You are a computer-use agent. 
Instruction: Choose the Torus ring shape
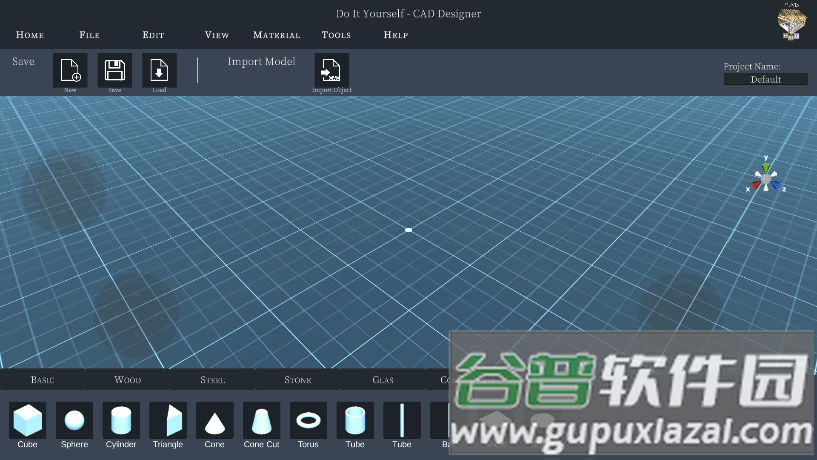[x=308, y=420]
